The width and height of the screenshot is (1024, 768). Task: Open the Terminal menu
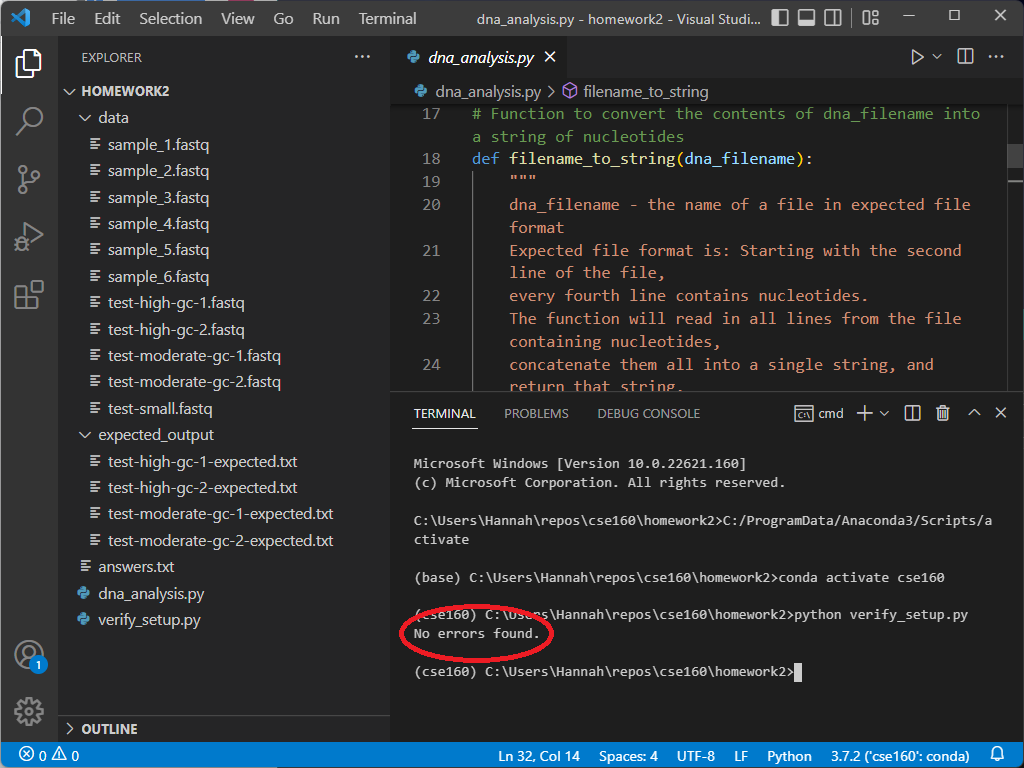387,18
